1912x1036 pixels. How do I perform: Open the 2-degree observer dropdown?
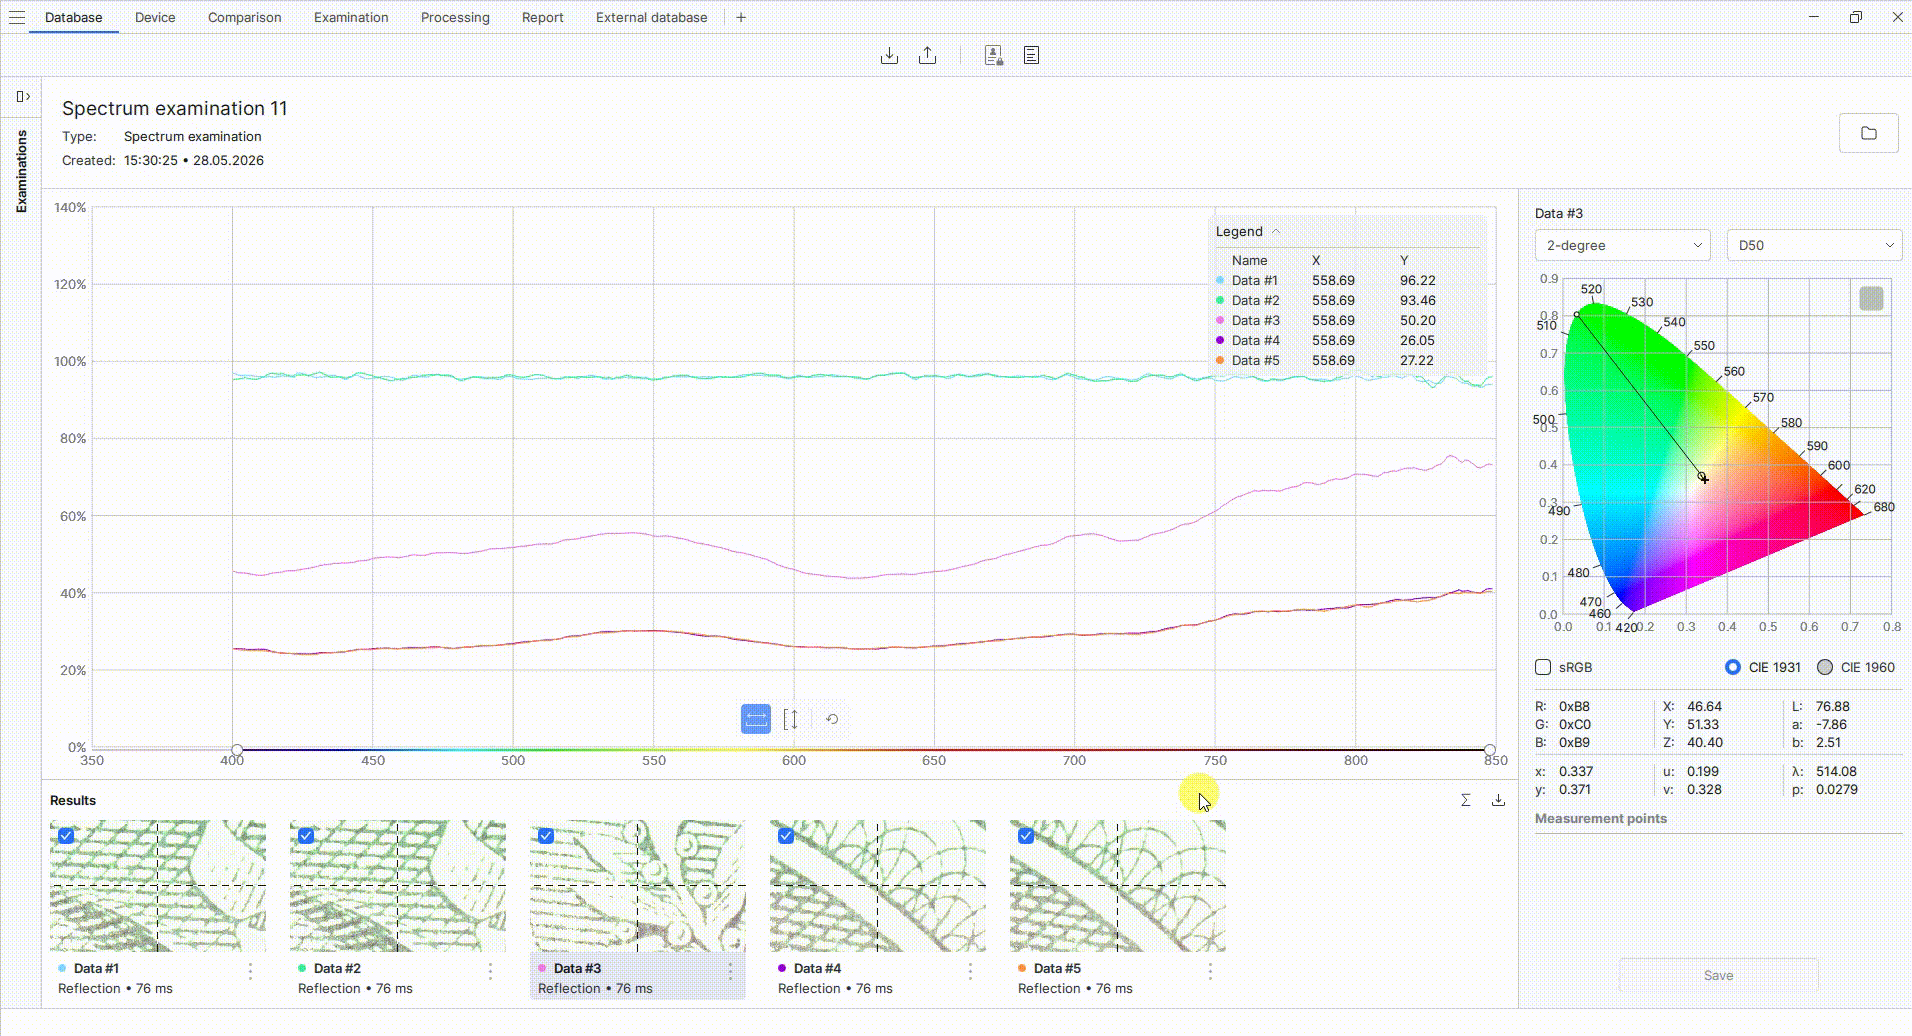point(1622,245)
